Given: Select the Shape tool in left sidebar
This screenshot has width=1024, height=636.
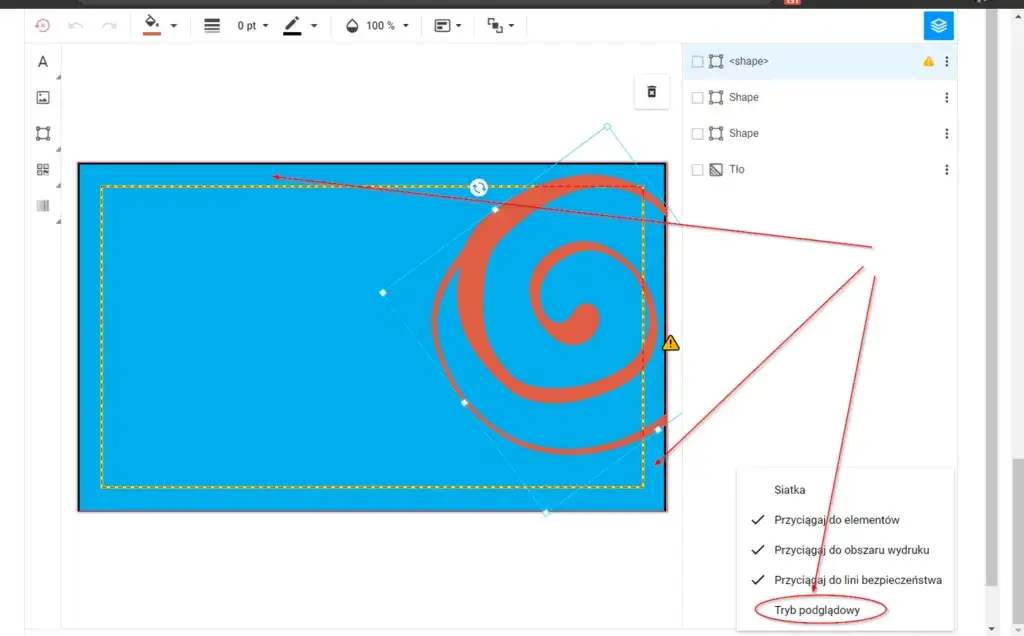Looking at the screenshot, I should (43, 134).
